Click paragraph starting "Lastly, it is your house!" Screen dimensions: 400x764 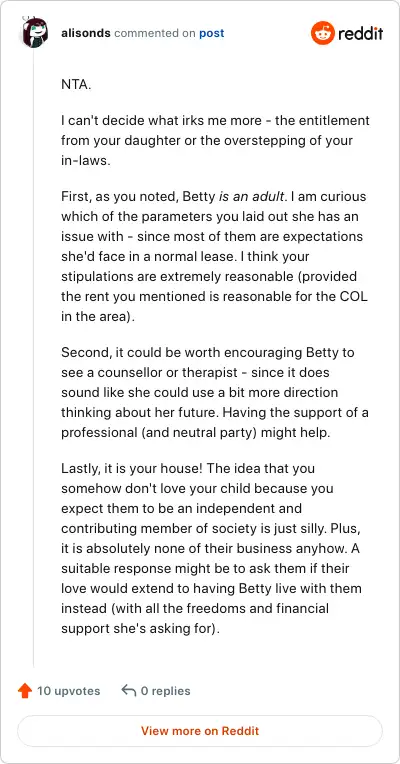(212, 549)
